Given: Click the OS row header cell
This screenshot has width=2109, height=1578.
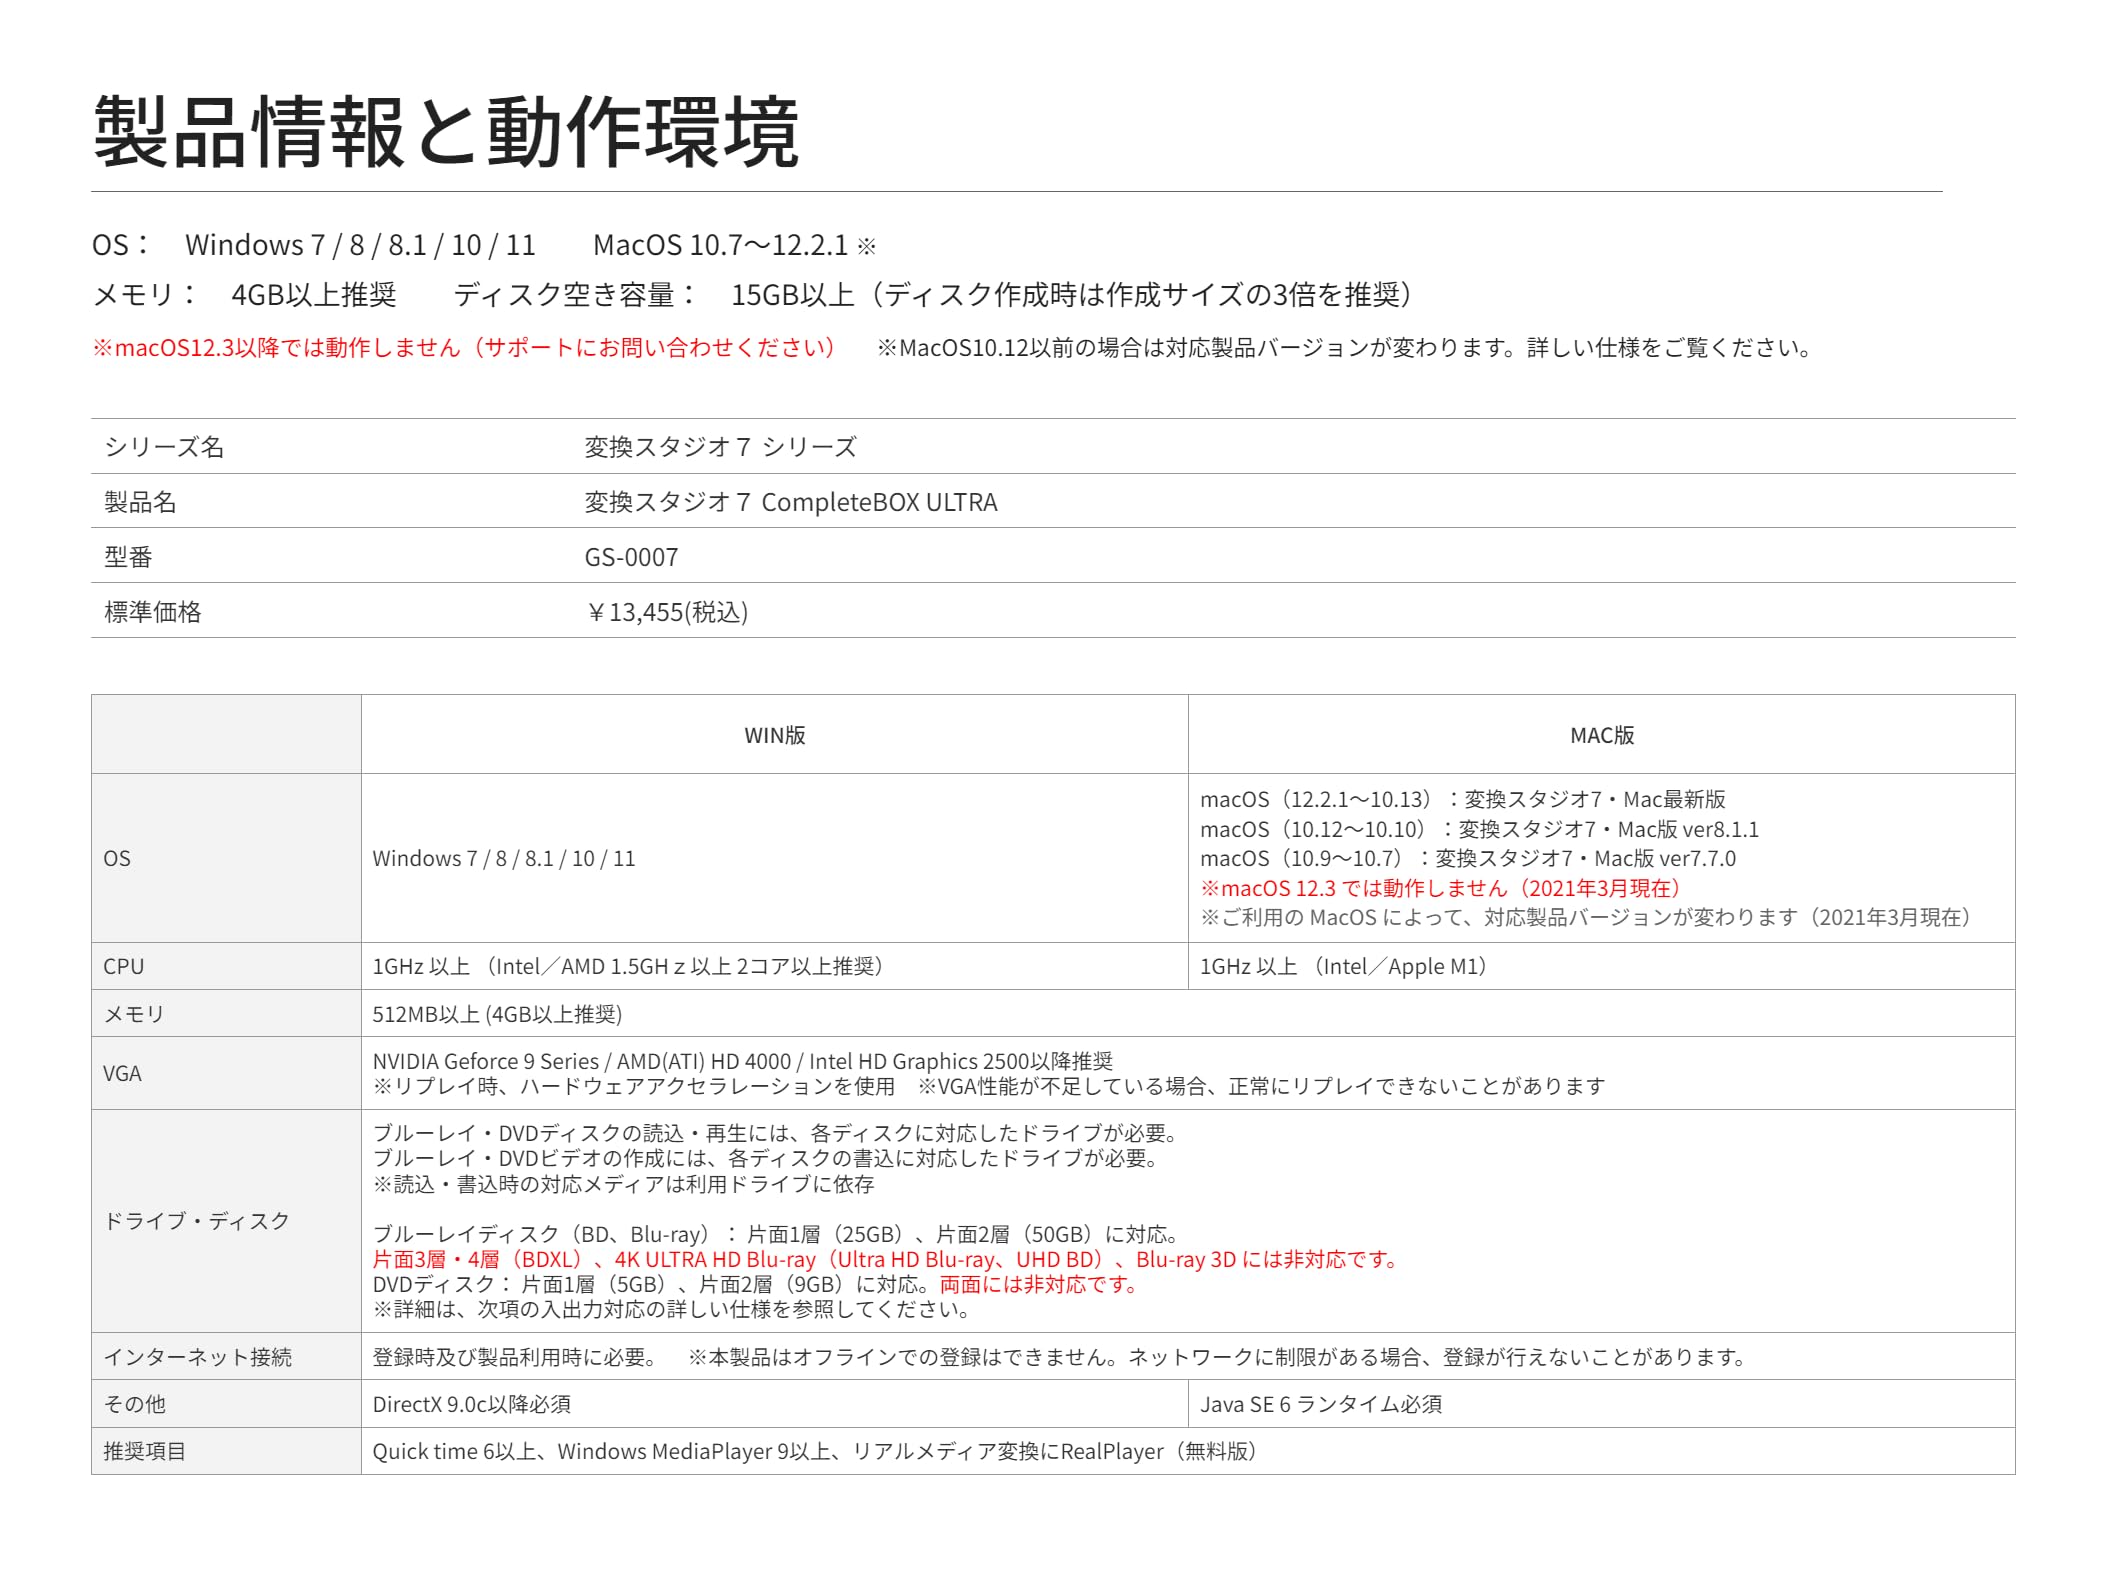Looking at the screenshot, I should coord(117,858).
